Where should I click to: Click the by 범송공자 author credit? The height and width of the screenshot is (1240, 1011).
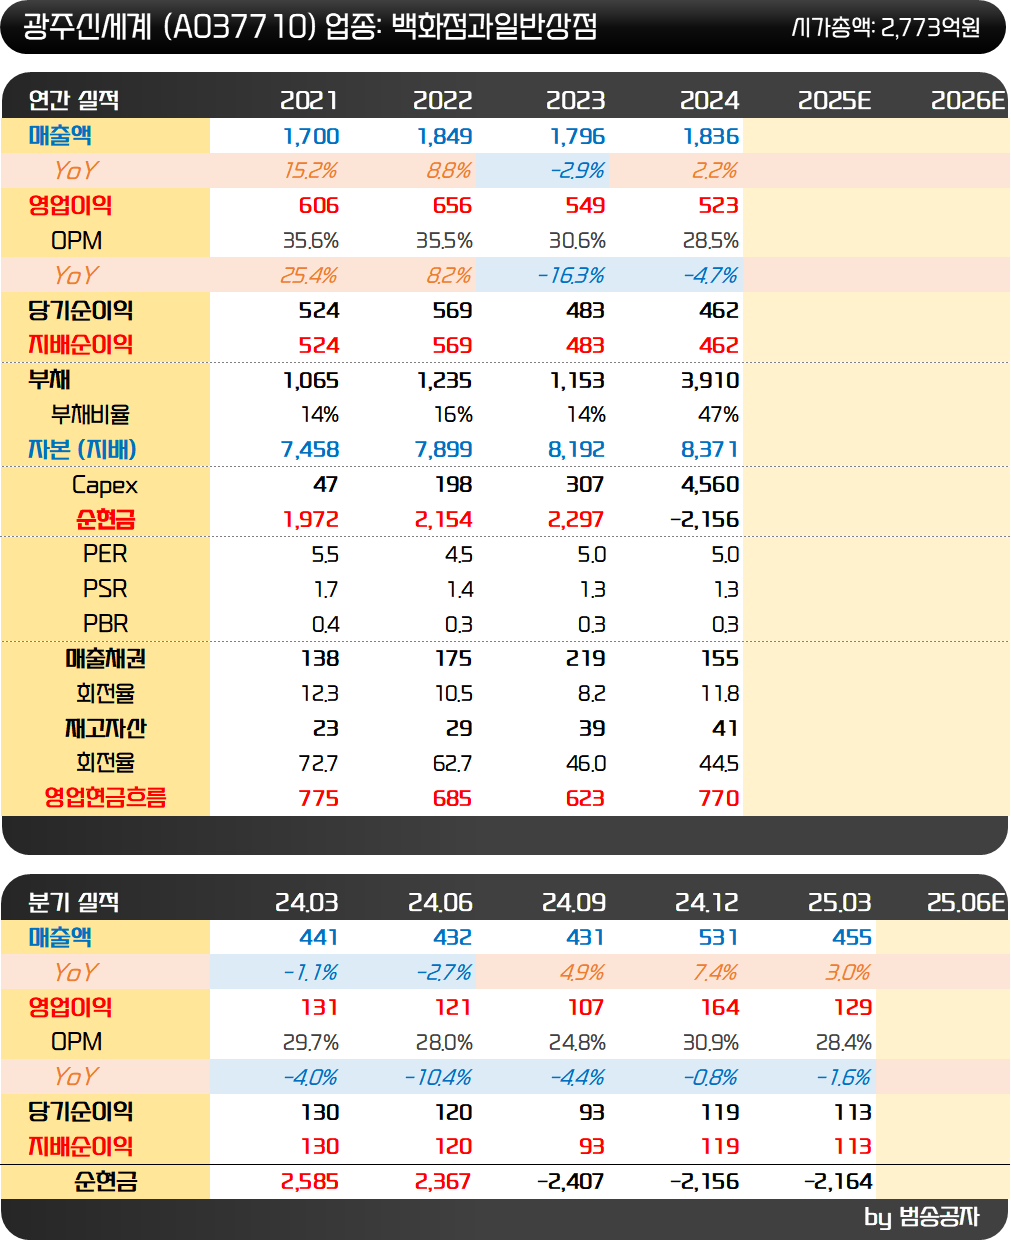[922, 1217]
